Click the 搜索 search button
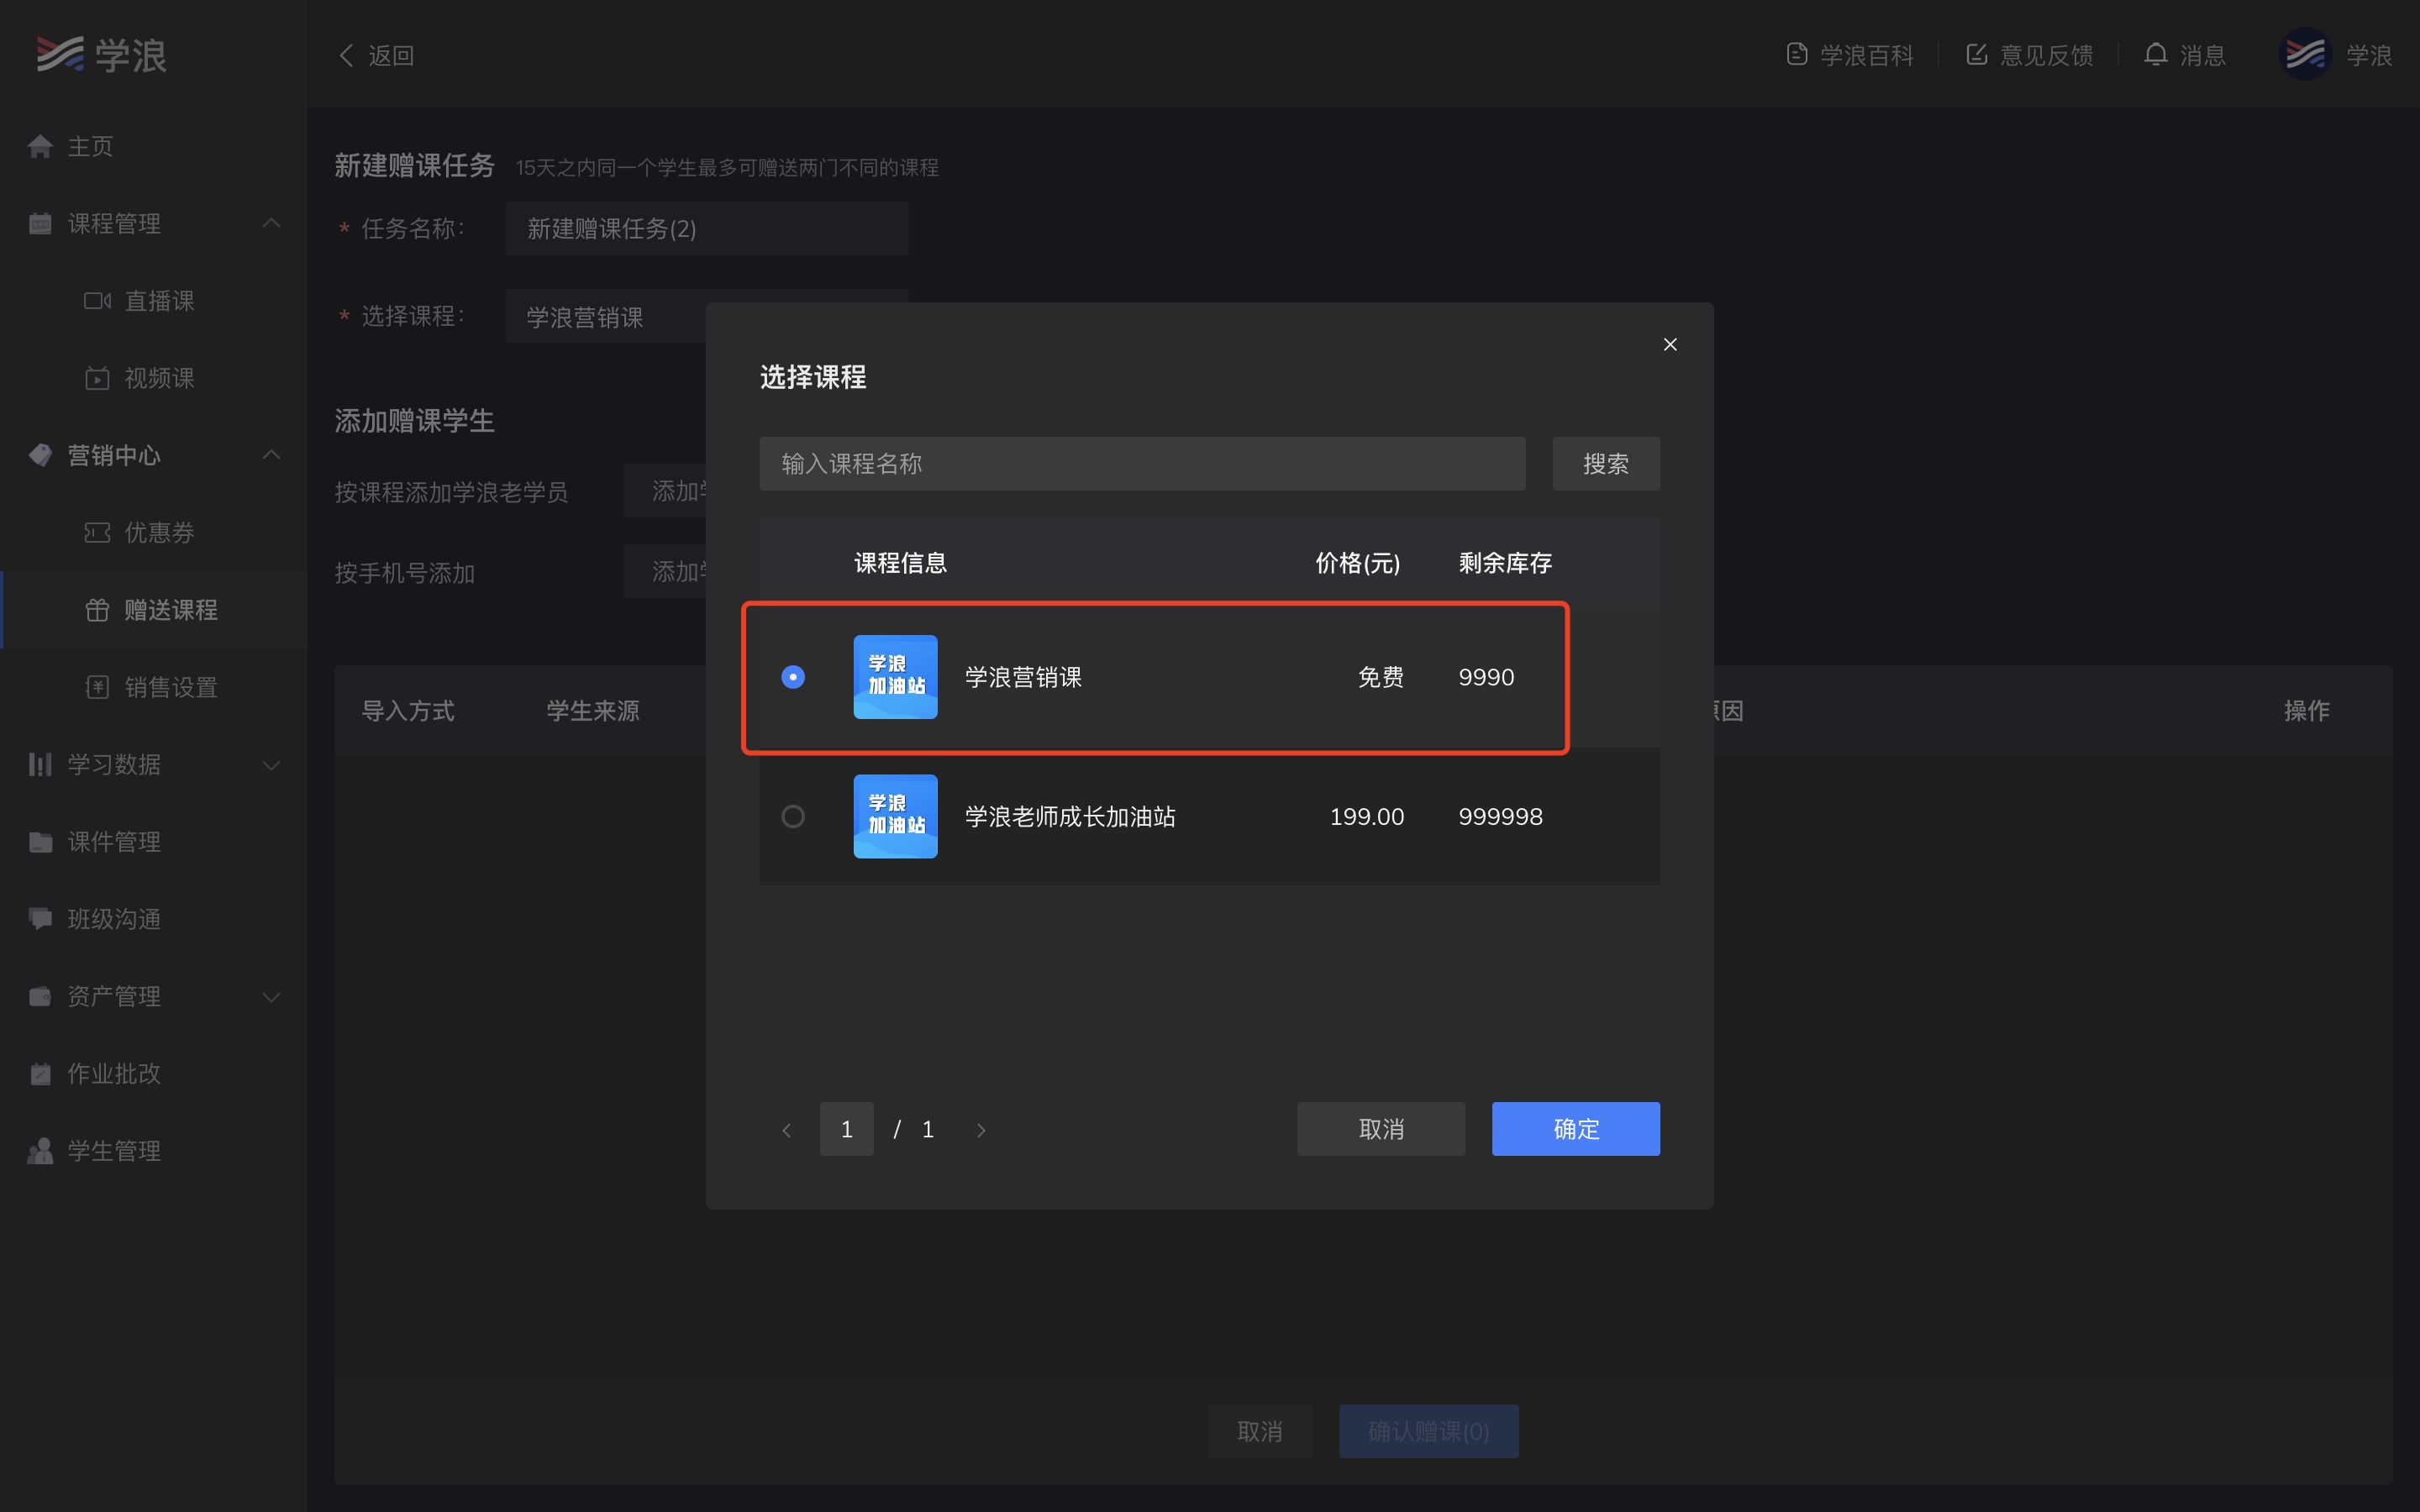 coord(1605,463)
